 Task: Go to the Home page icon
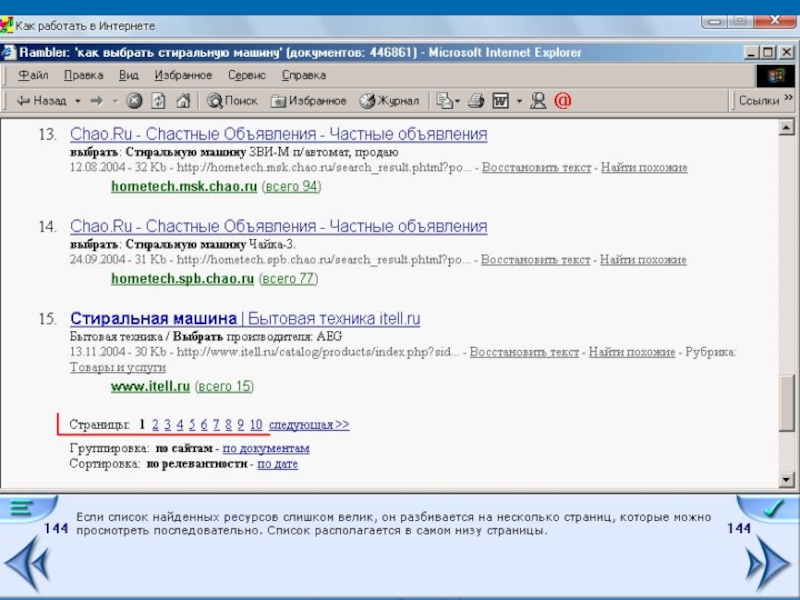[x=183, y=101]
